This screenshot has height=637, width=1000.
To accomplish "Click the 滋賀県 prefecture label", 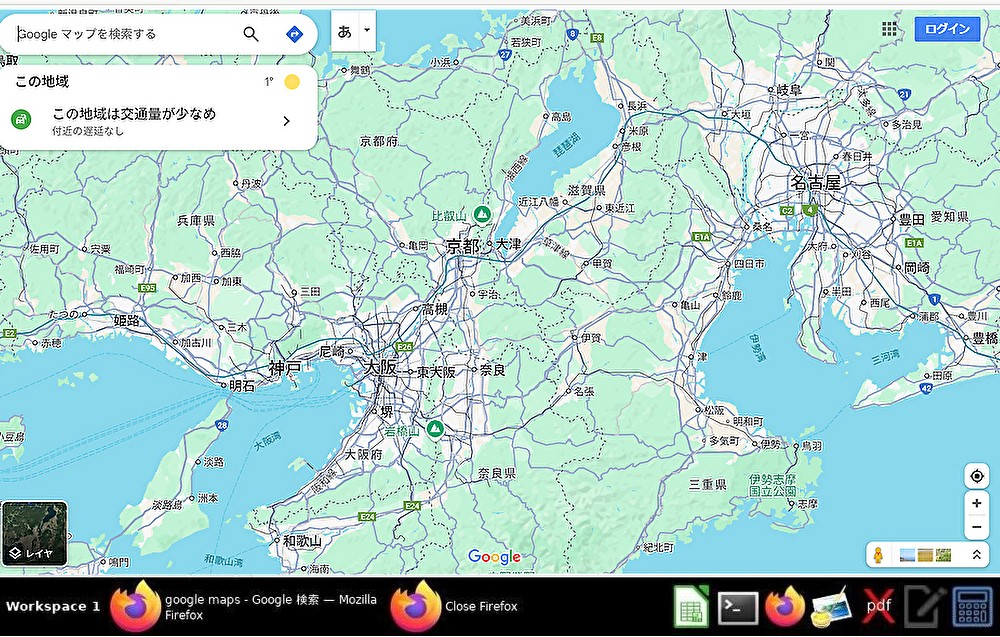I will [586, 191].
